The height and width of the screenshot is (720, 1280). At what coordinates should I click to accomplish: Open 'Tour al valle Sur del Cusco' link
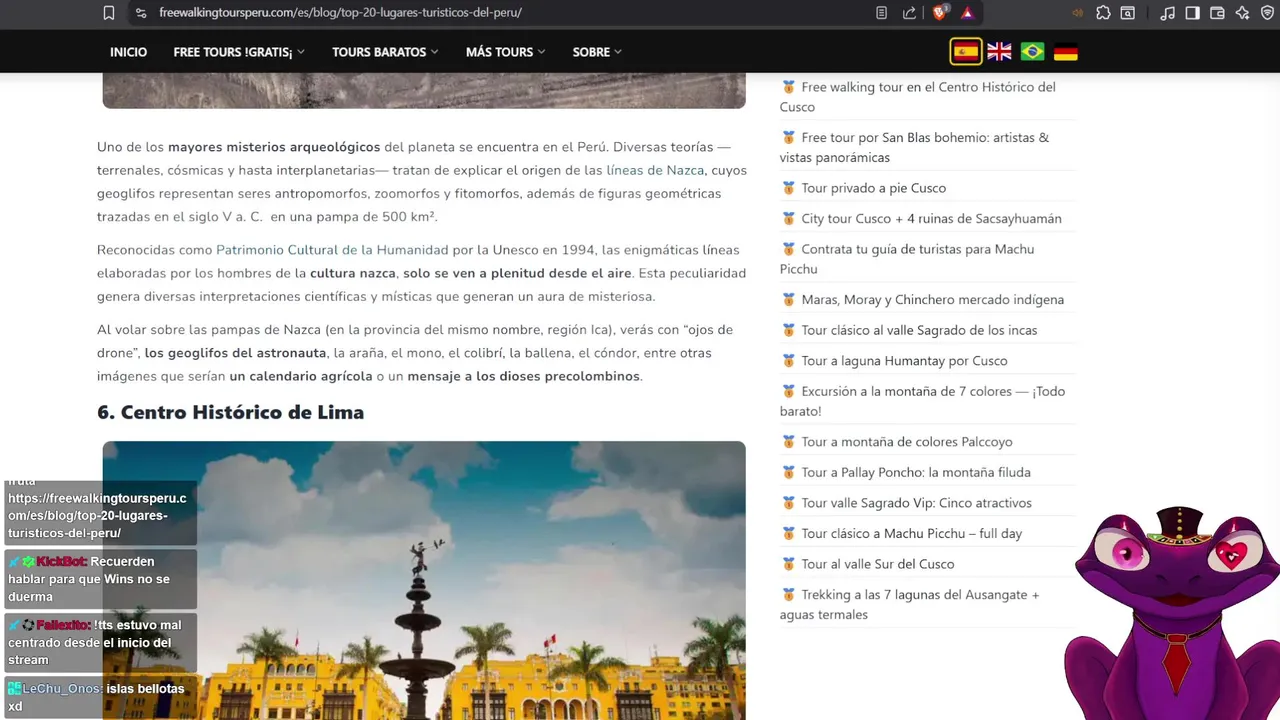878,564
